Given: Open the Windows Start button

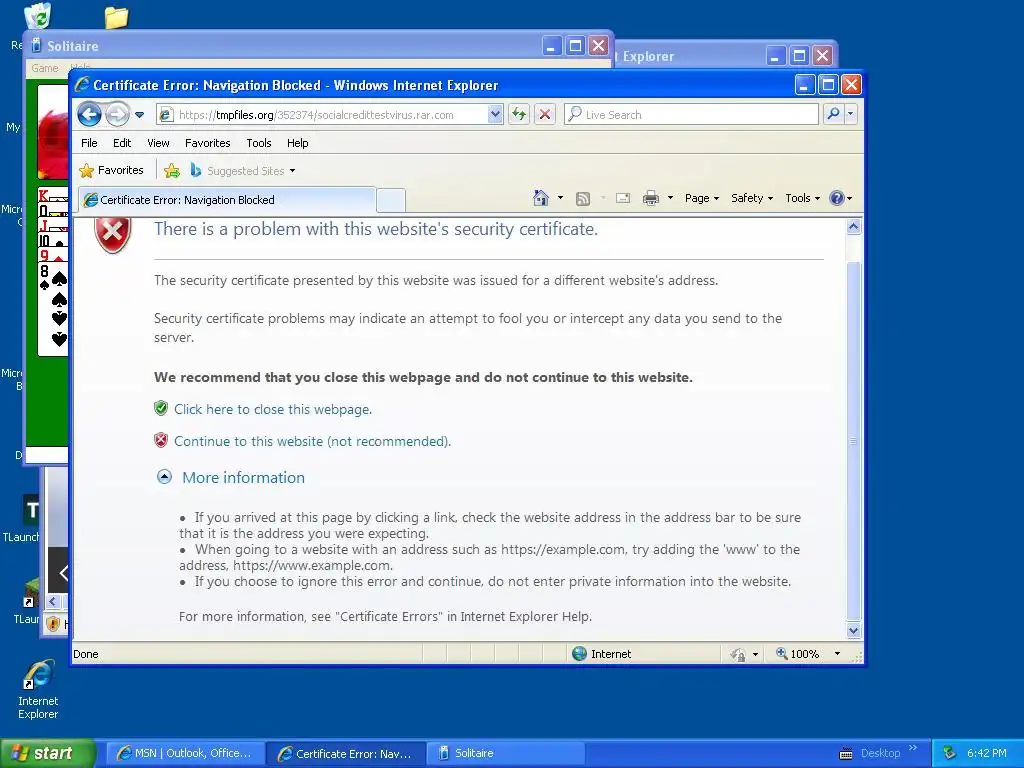Looking at the screenshot, I should [46, 754].
